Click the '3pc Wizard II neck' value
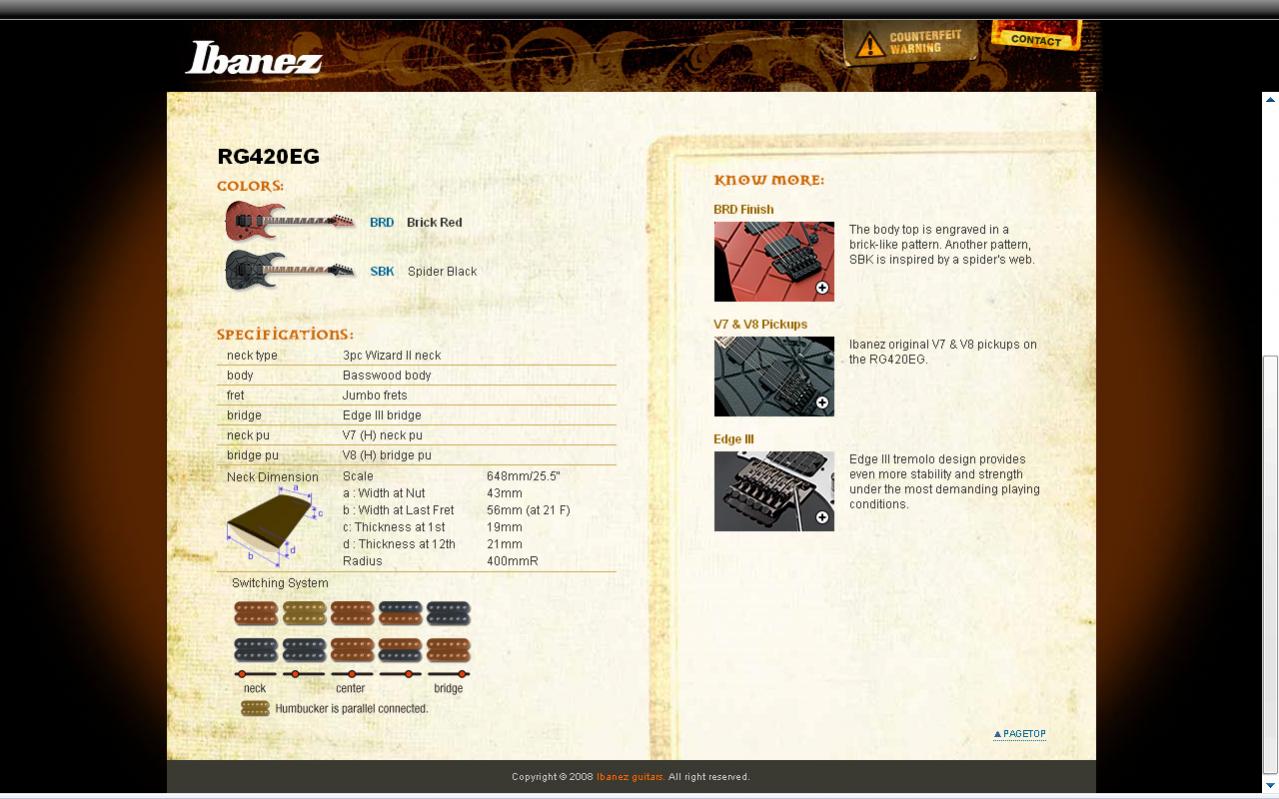The height and width of the screenshot is (799, 1279). click(x=392, y=356)
